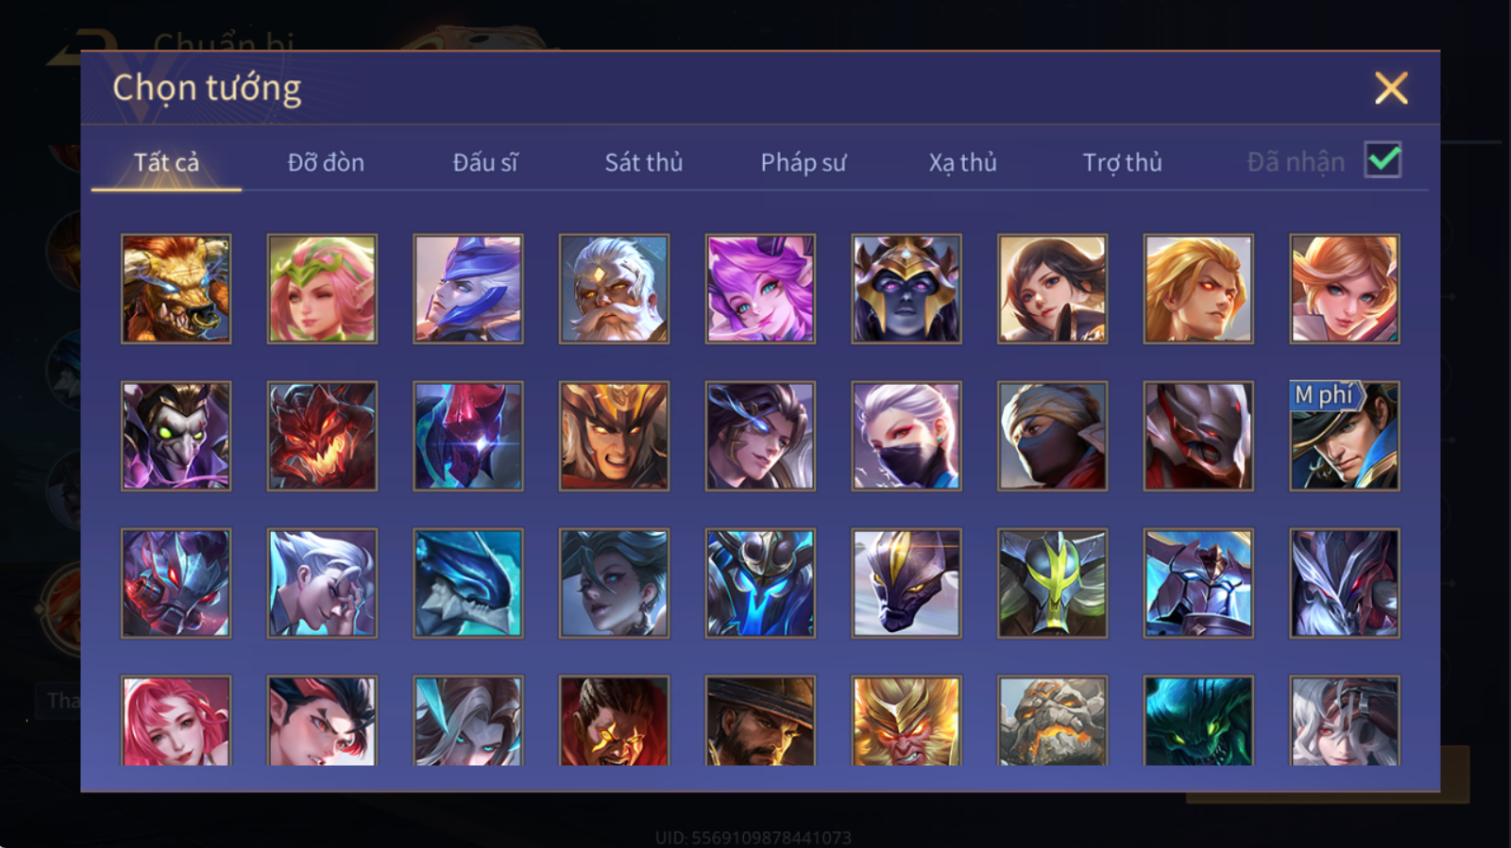1511x848 pixels.
Task: Select the stone golem hero portrait
Action: tap(1052, 721)
